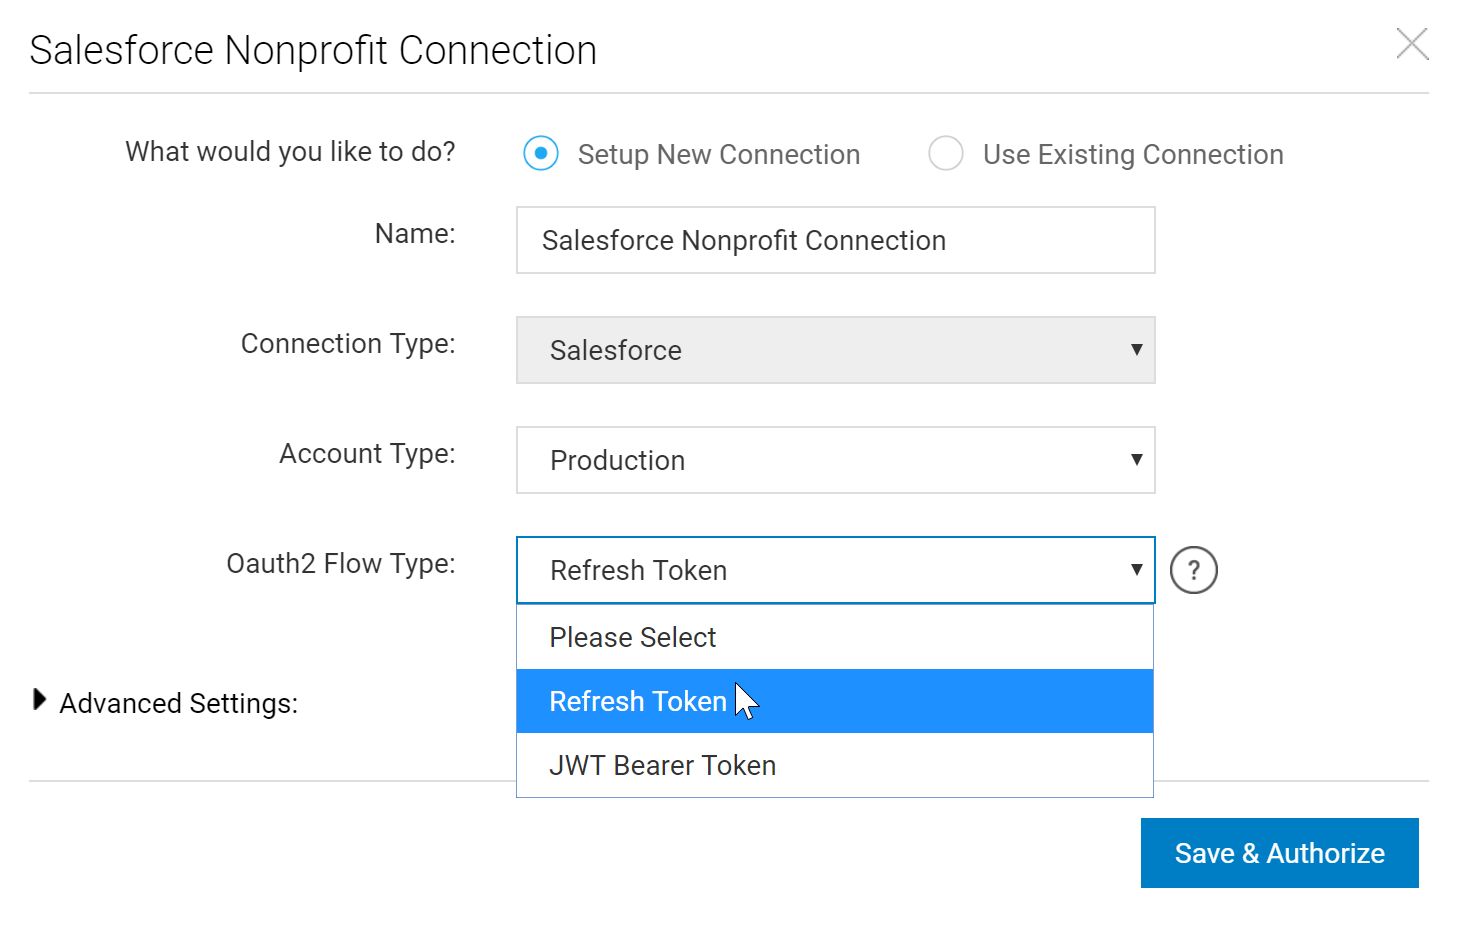Click the Save & Authorize button
This screenshot has width=1459, height=928.
tap(1280, 853)
